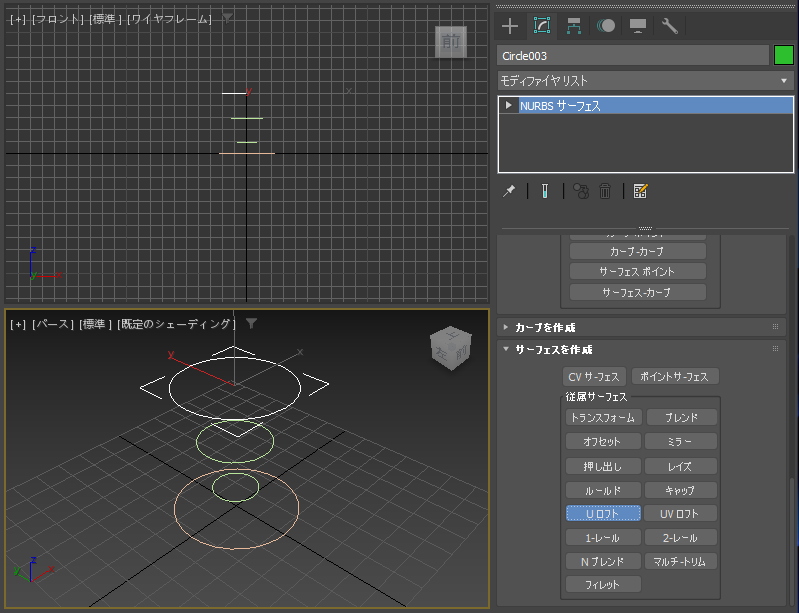Expand the カーブを作成 rollout
The width and height of the screenshot is (799, 613).
(506, 327)
